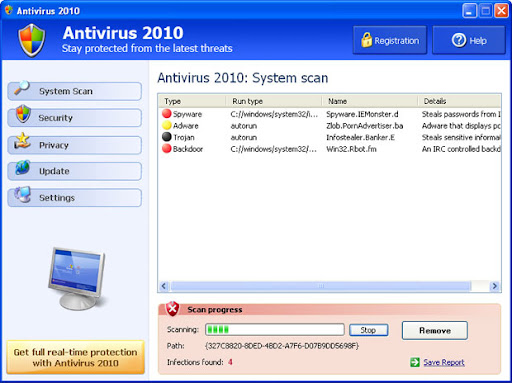This screenshot has height=383, width=512.
Task: Sort by the Name column header
Action: click(369, 101)
